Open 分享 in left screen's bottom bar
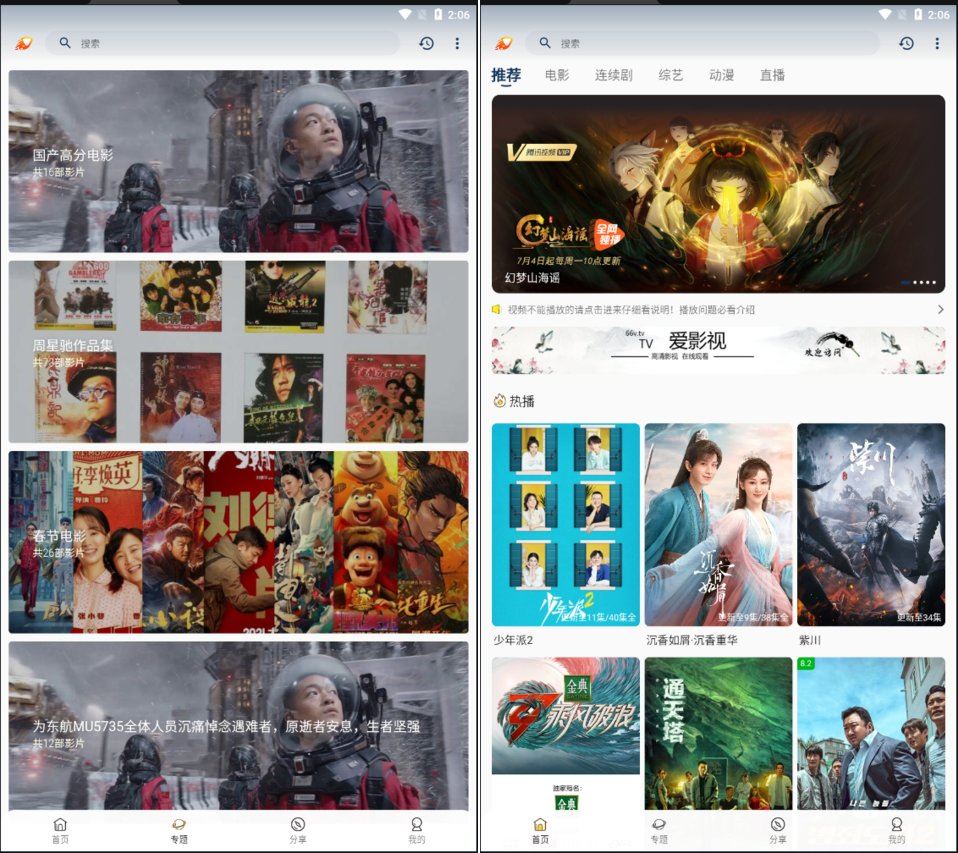 pyautogui.click(x=298, y=831)
